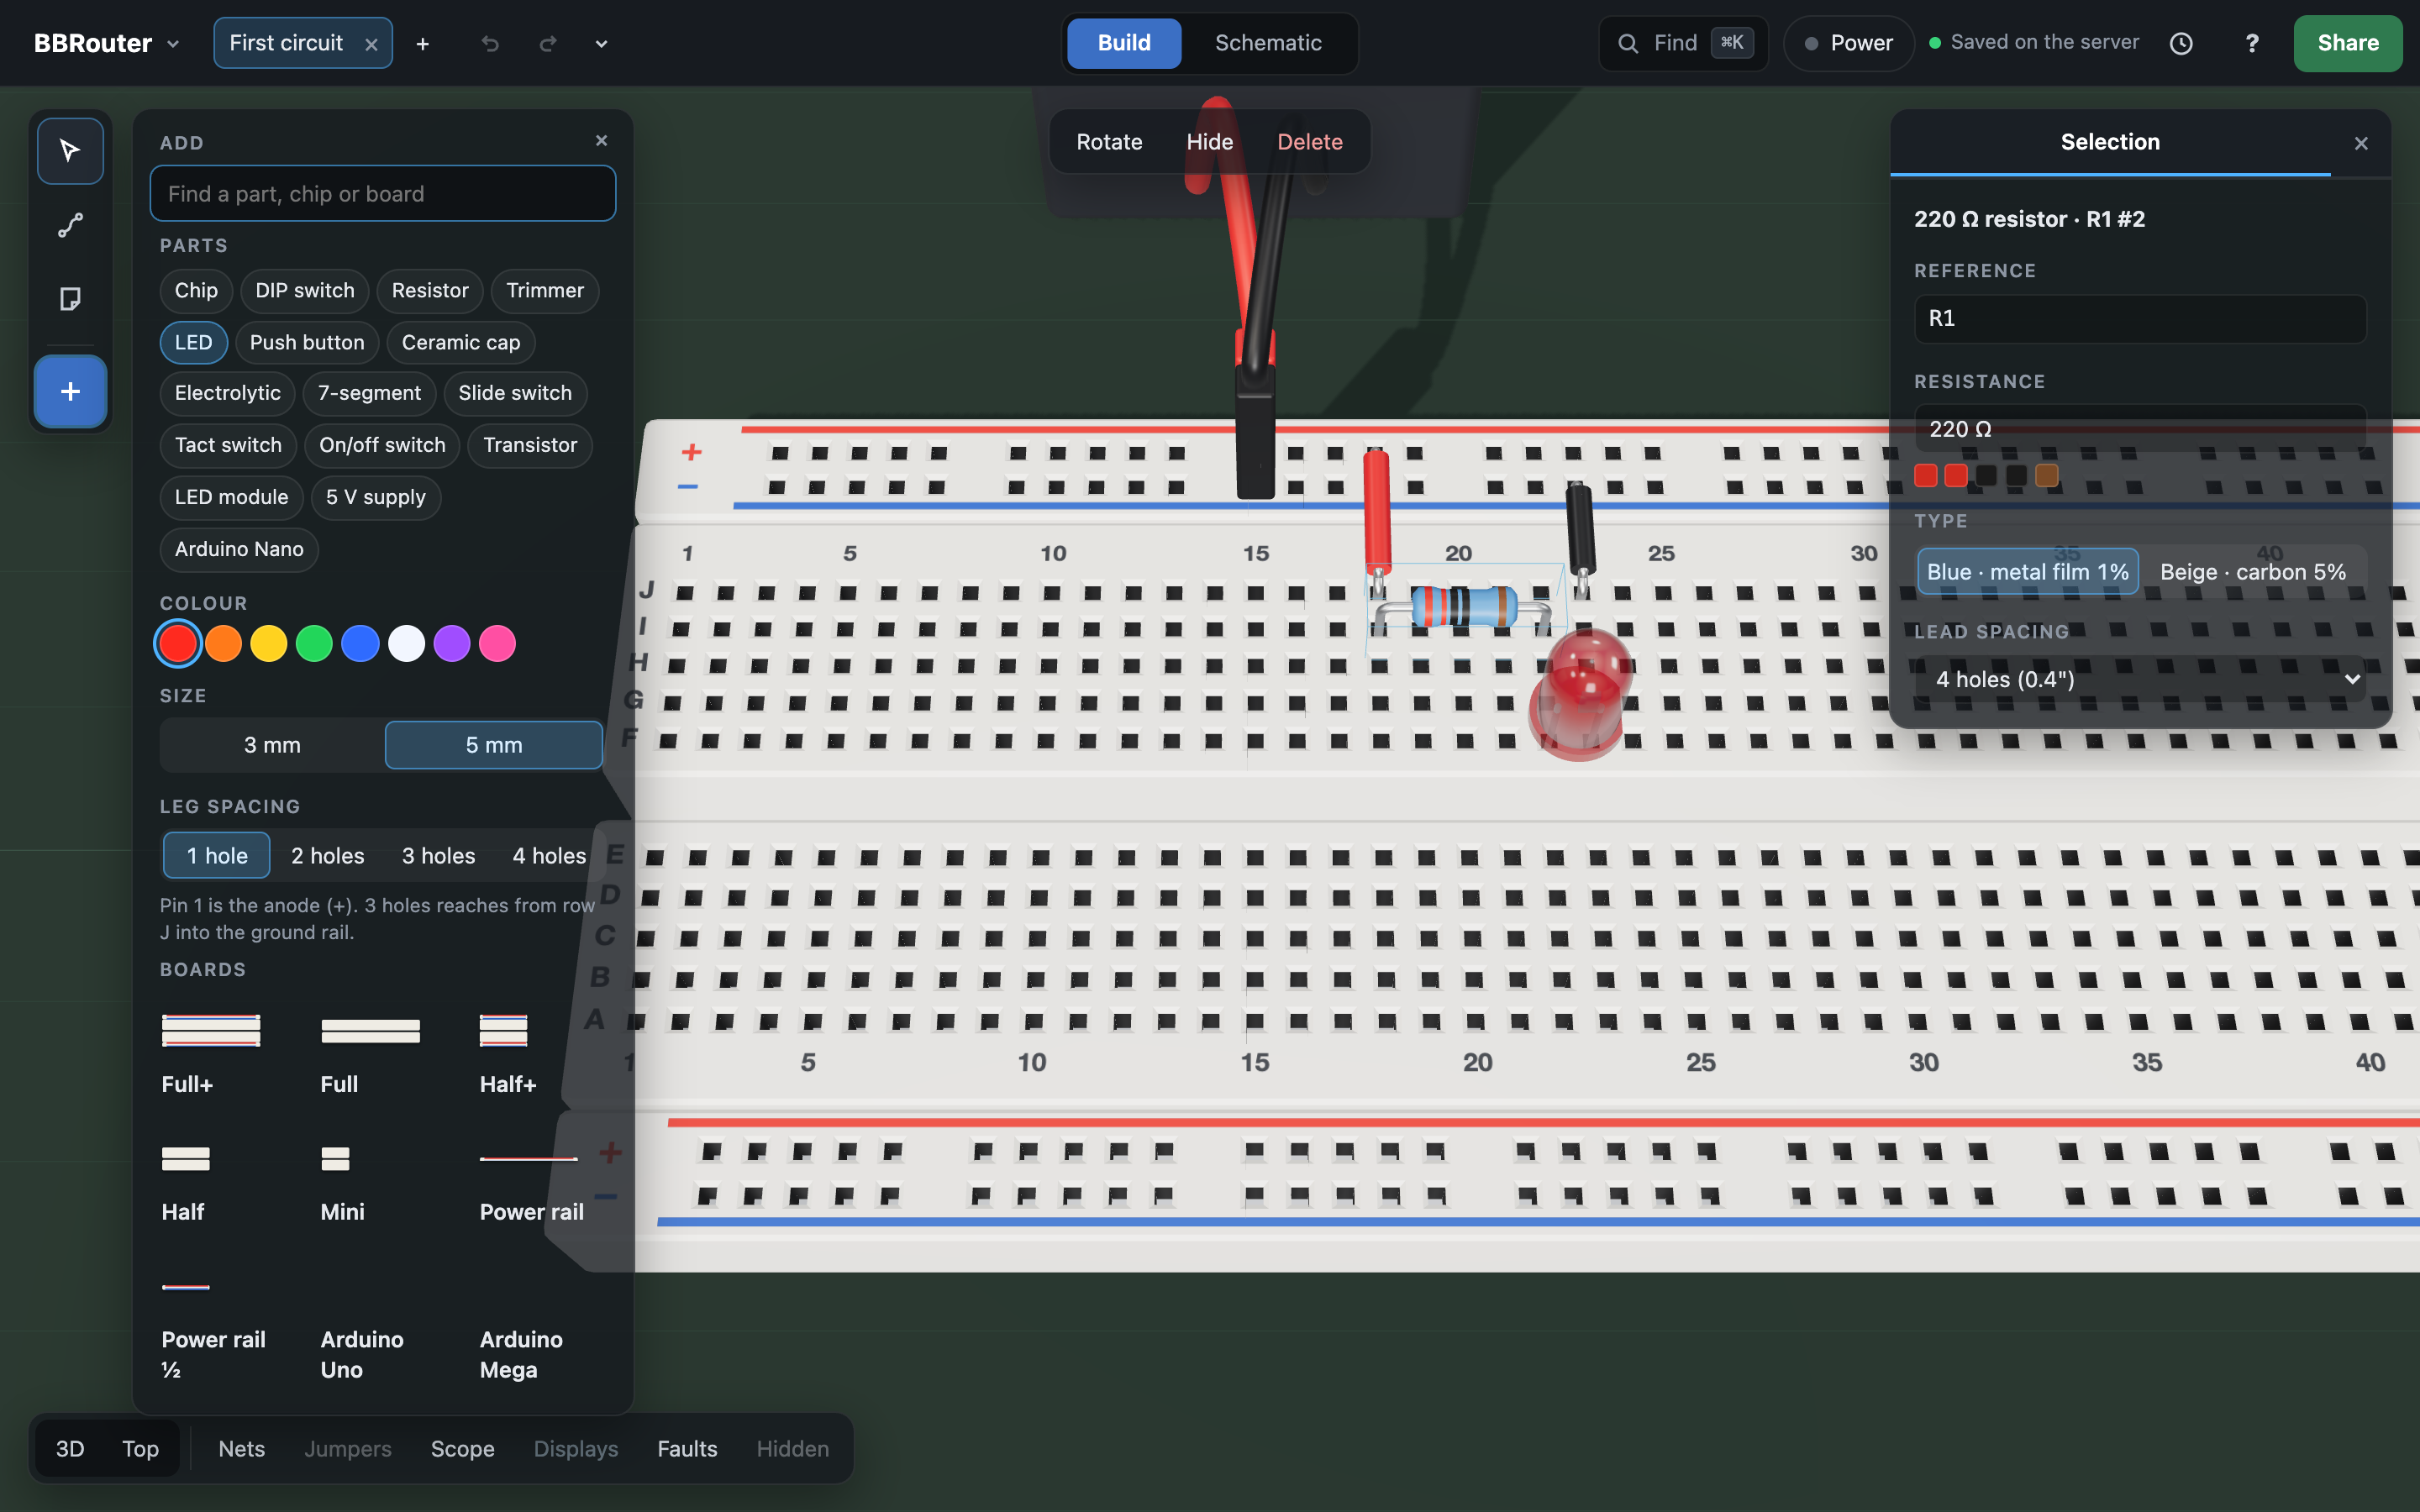Delete the selected resistor
Screen dimensions: 2420x1512
coord(1309,142)
